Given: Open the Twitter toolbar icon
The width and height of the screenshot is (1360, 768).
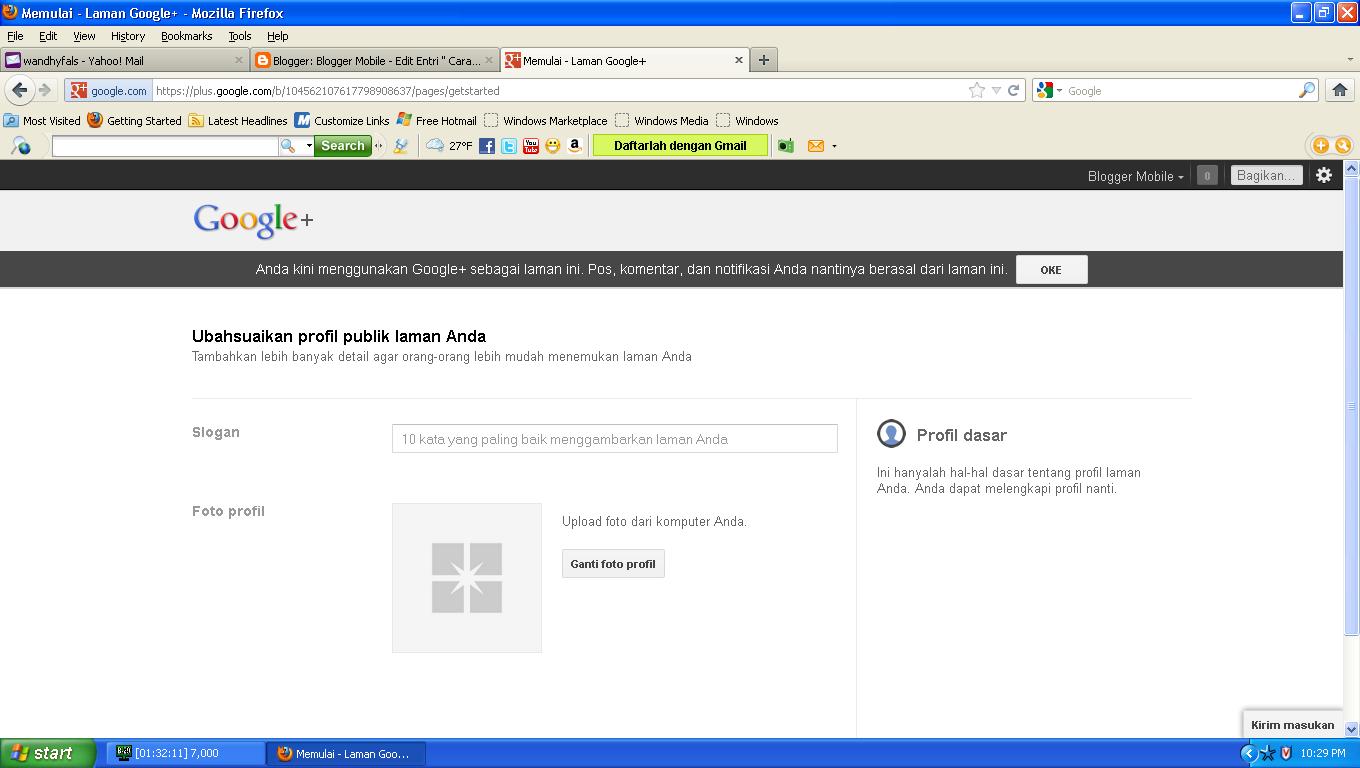Looking at the screenshot, I should point(509,146).
